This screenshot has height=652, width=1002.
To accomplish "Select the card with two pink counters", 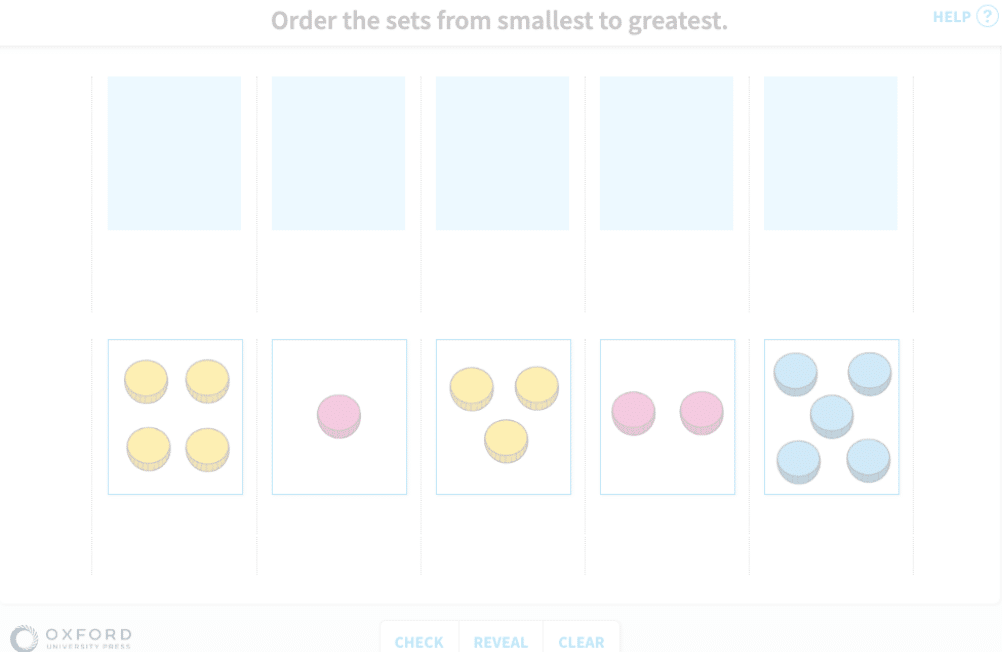I will (667, 416).
